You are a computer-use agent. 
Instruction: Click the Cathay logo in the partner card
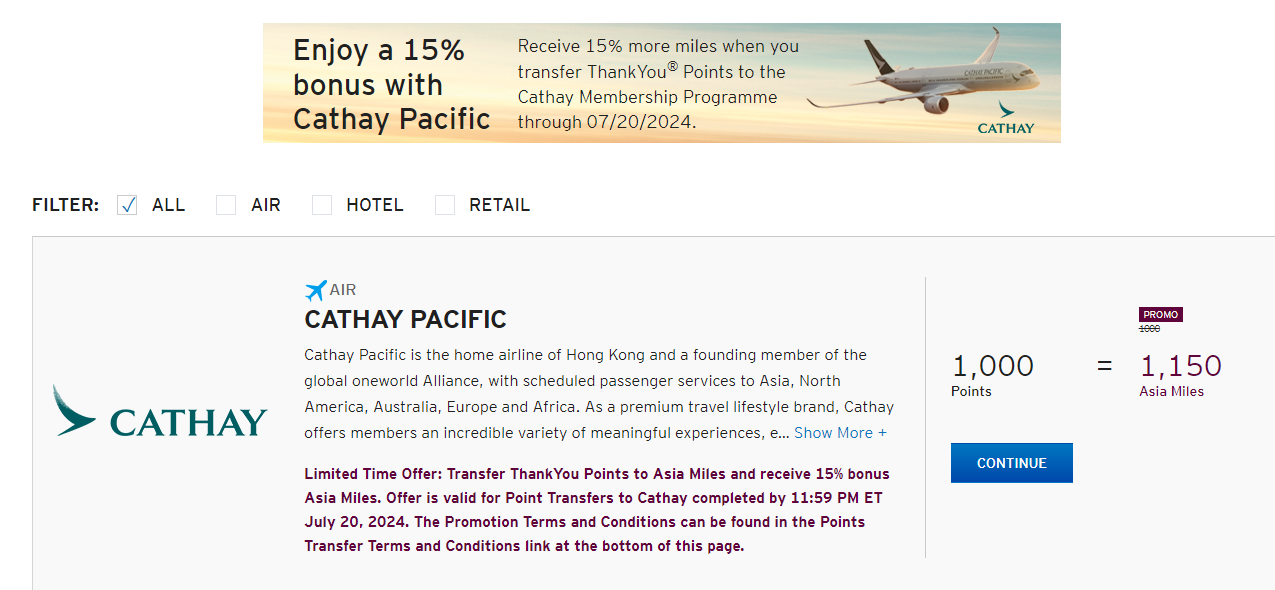160,412
